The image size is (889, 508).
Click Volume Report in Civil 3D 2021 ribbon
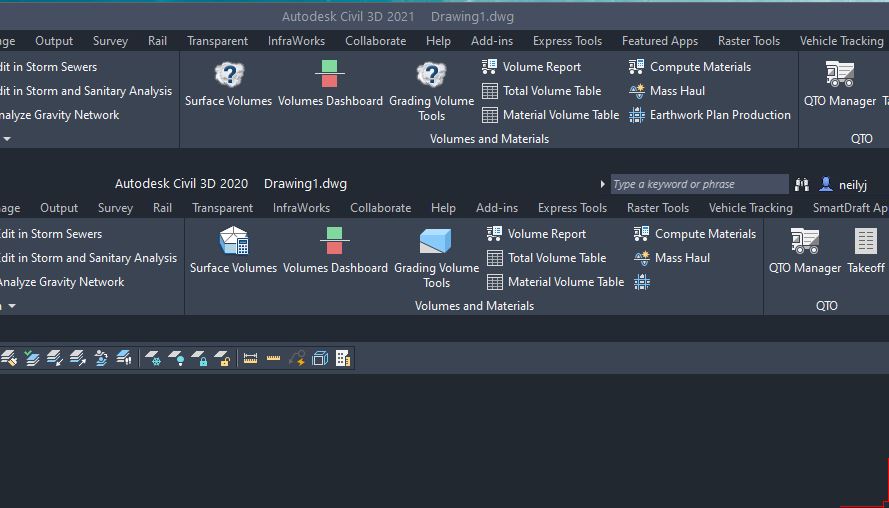click(x=531, y=67)
